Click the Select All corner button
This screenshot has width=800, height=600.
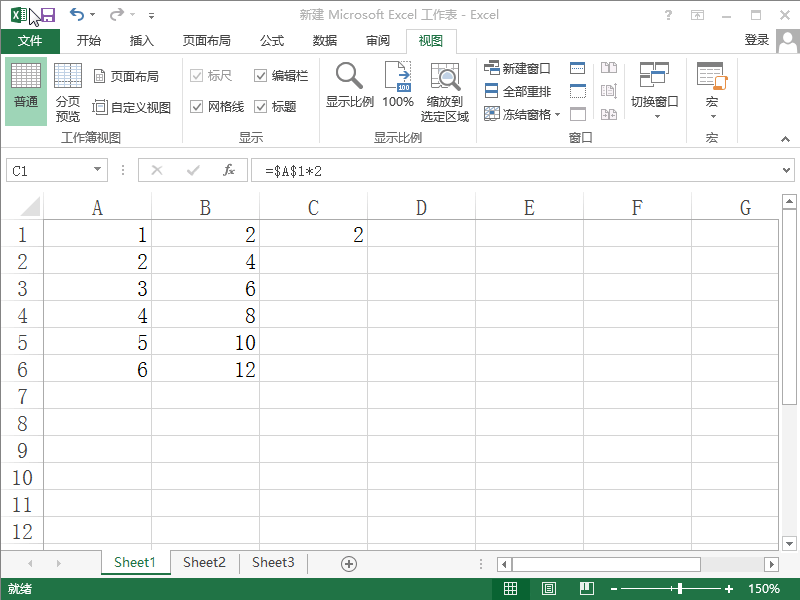pyautogui.click(x=29, y=206)
